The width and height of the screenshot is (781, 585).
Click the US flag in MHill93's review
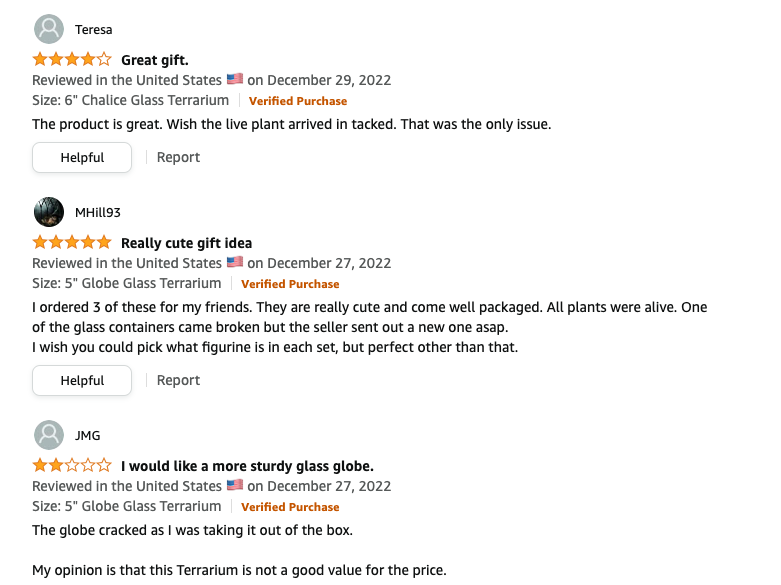pos(235,262)
